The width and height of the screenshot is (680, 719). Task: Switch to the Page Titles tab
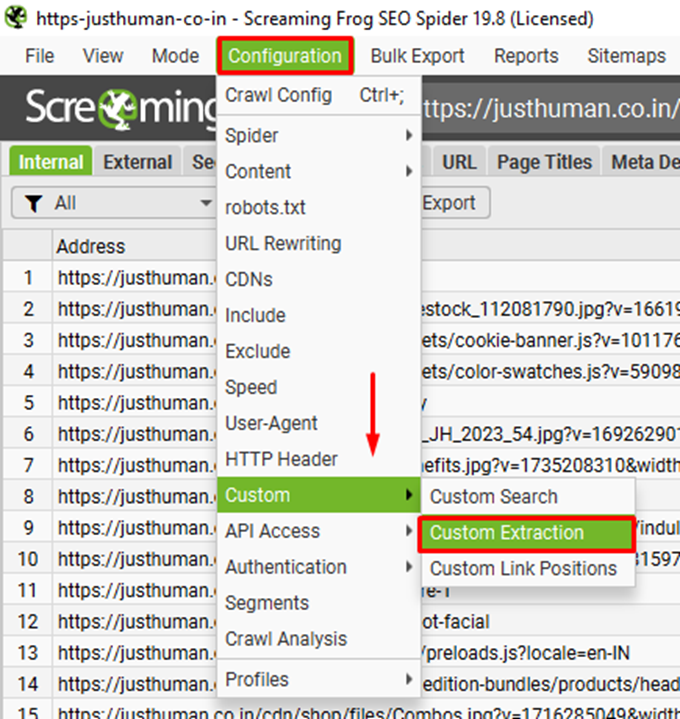[x=544, y=161]
